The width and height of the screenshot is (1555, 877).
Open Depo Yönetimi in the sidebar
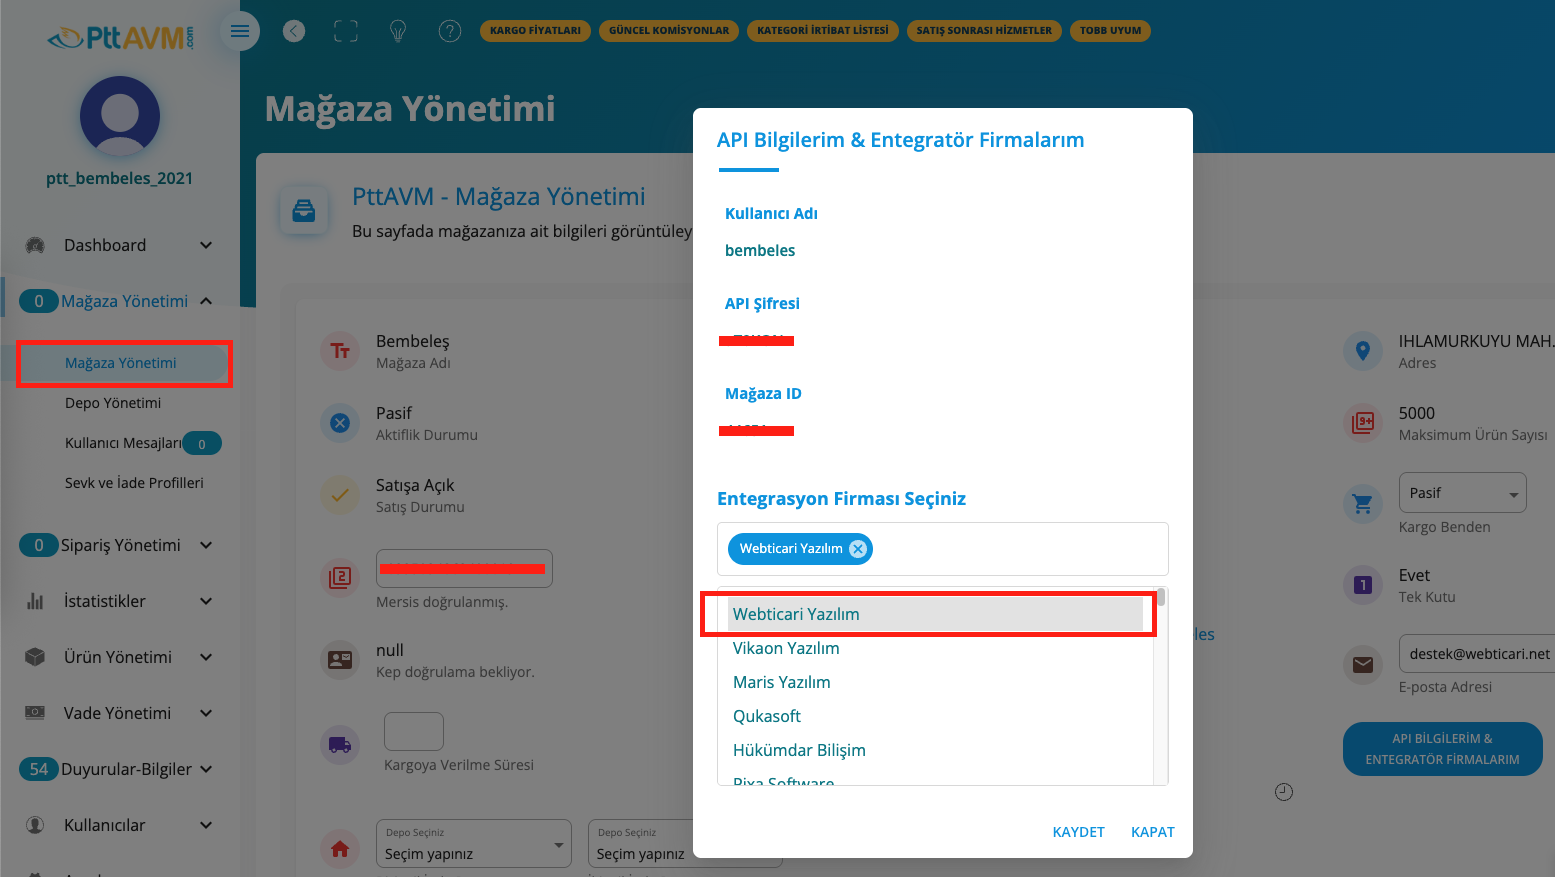(x=113, y=403)
